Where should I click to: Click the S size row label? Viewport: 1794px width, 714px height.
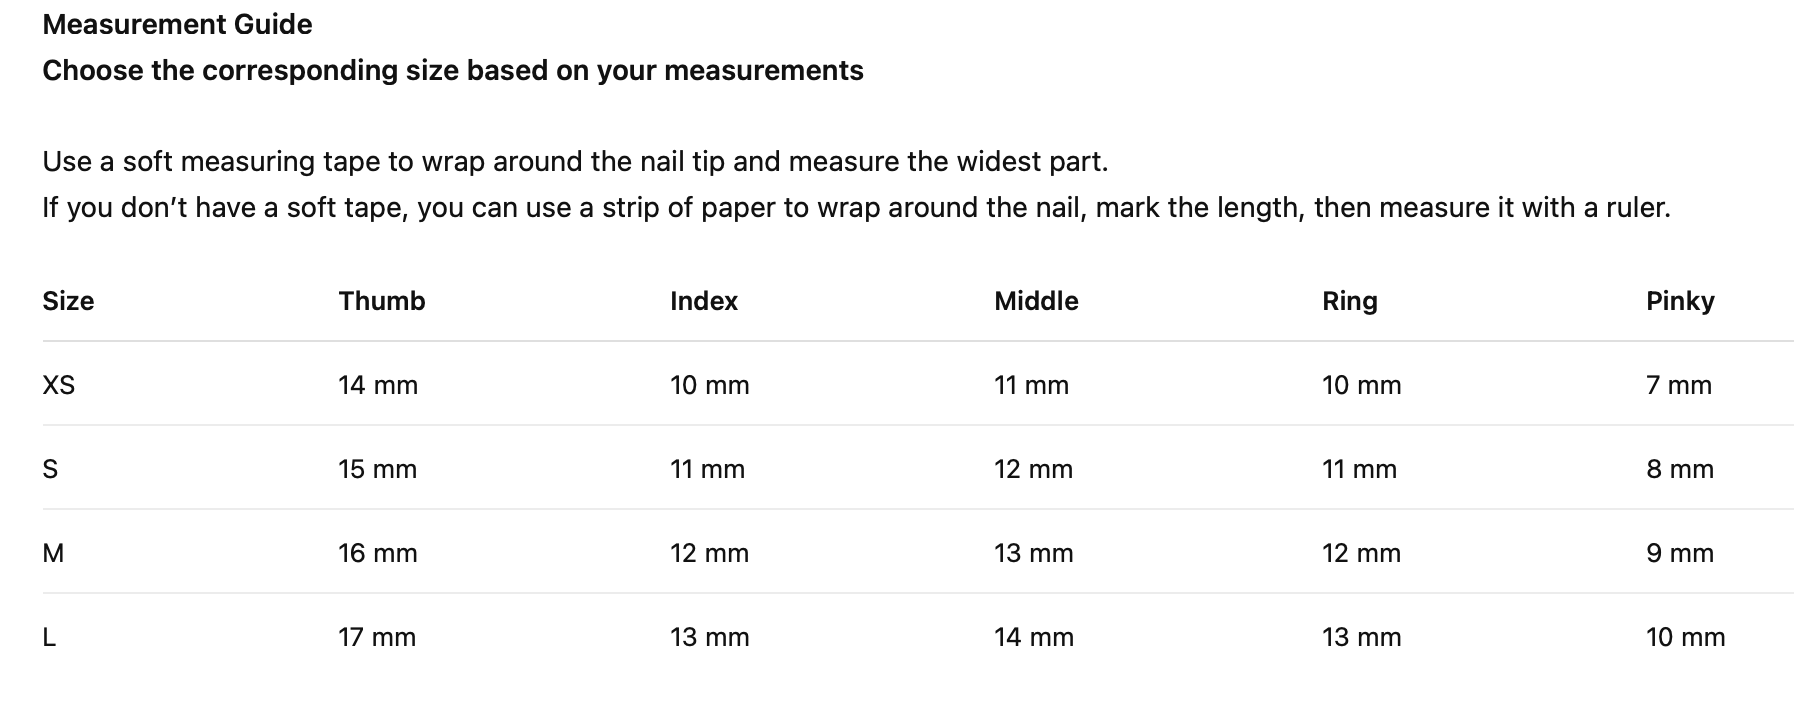point(50,469)
